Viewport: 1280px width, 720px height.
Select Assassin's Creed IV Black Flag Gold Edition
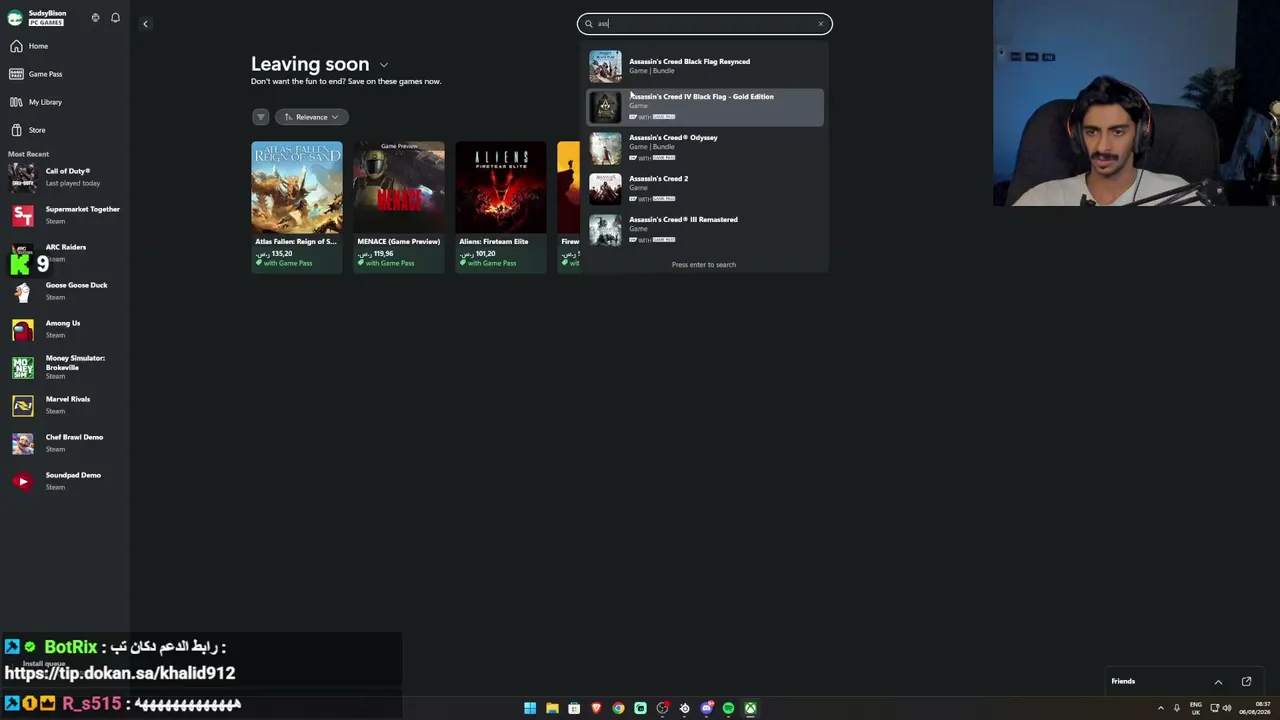point(704,107)
